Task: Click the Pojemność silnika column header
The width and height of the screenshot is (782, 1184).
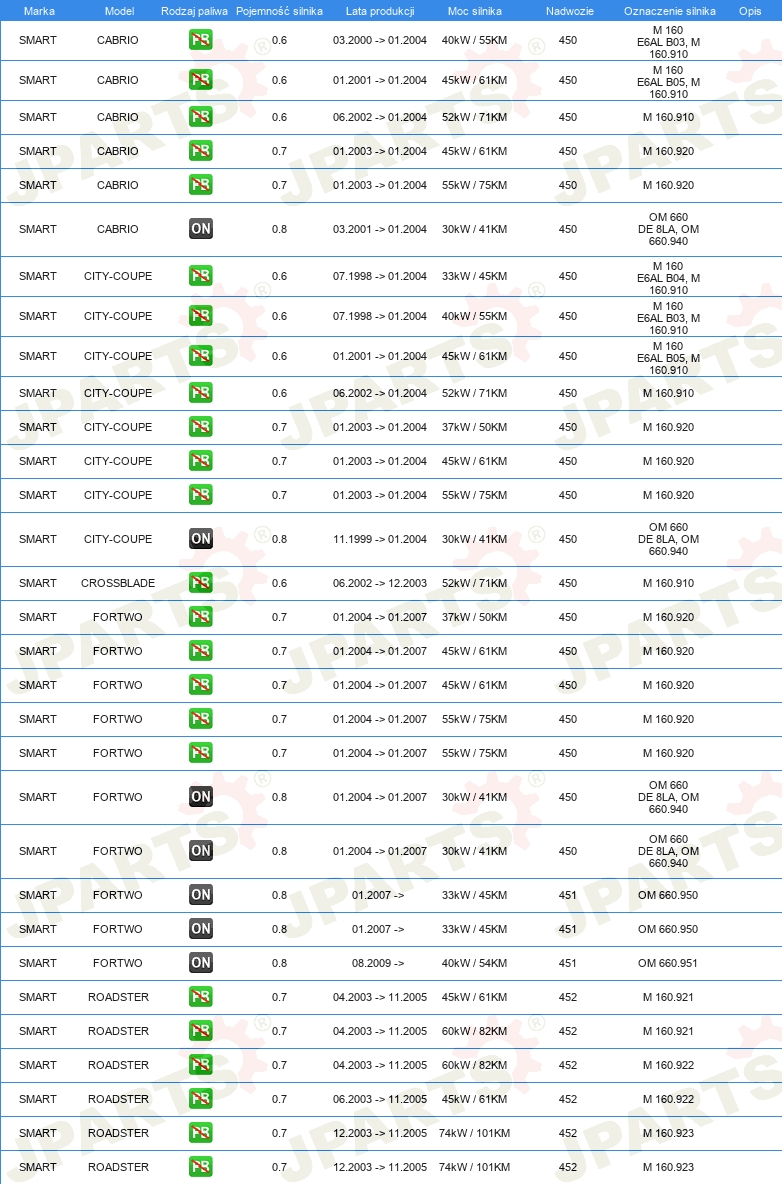Action: tap(279, 11)
